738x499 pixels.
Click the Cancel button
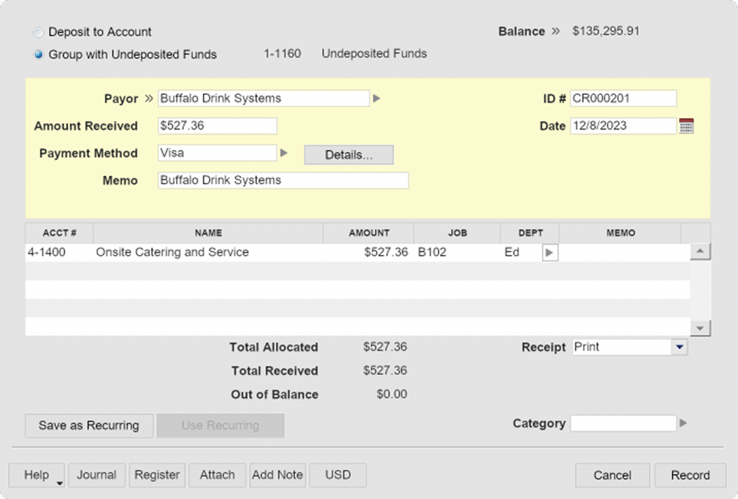(x=612, y=475)
